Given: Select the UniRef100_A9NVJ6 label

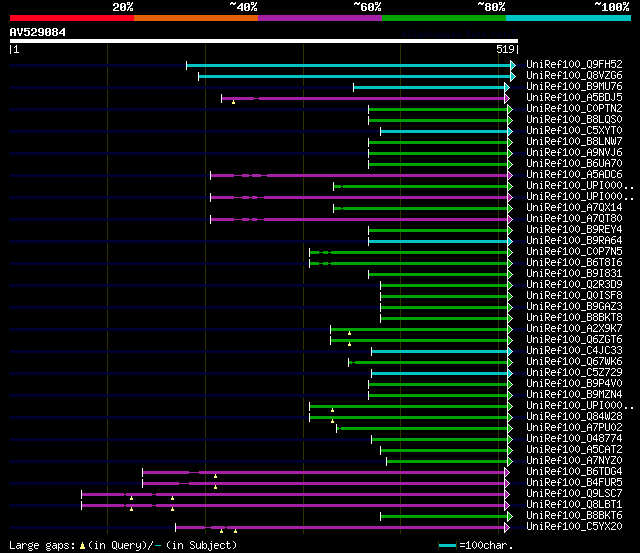Looking at the screenshot, I should [574, 153].
